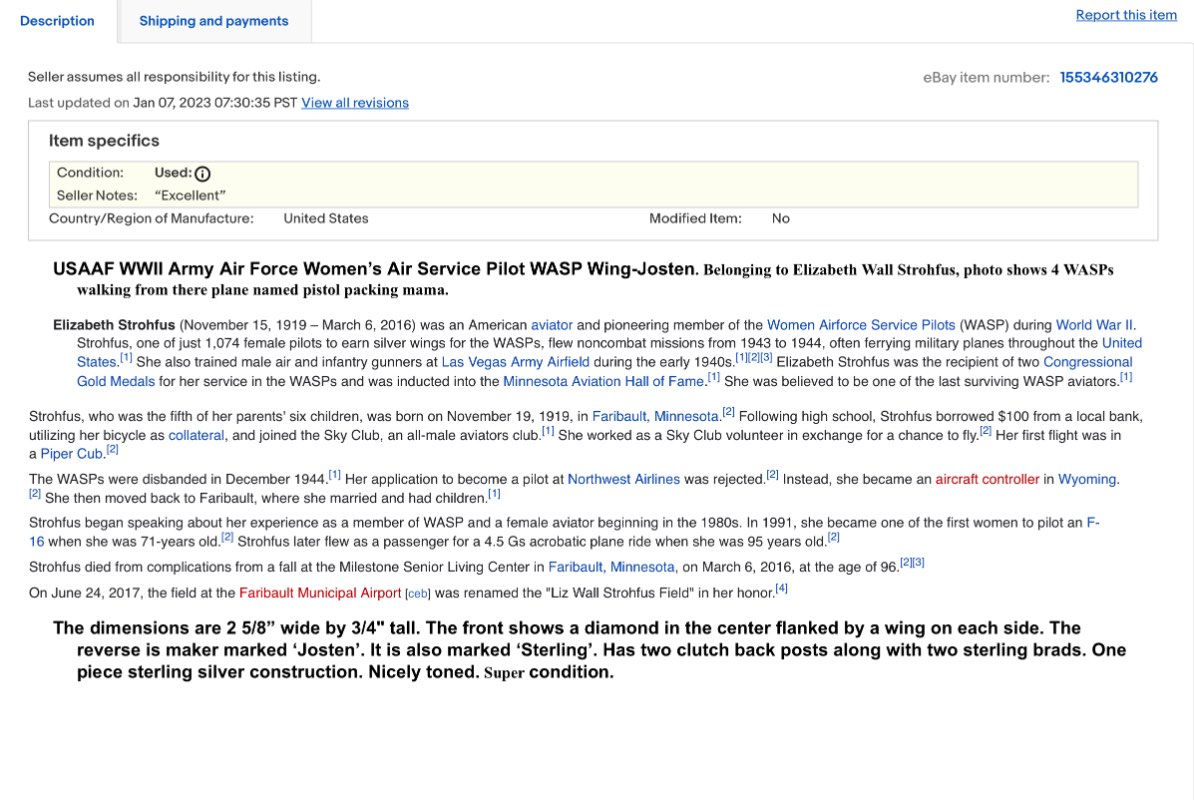Click the Minnesota Aviation Hall of Fame link
1194x800 pixels.
[x=603, y=381]
